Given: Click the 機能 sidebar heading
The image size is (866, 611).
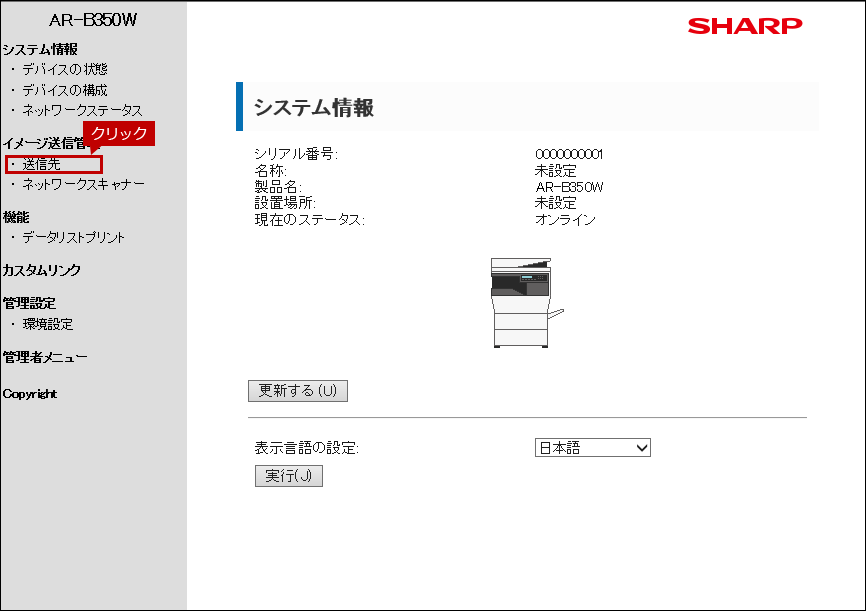Looking at the screenshot, I should [x=16, y=217].
